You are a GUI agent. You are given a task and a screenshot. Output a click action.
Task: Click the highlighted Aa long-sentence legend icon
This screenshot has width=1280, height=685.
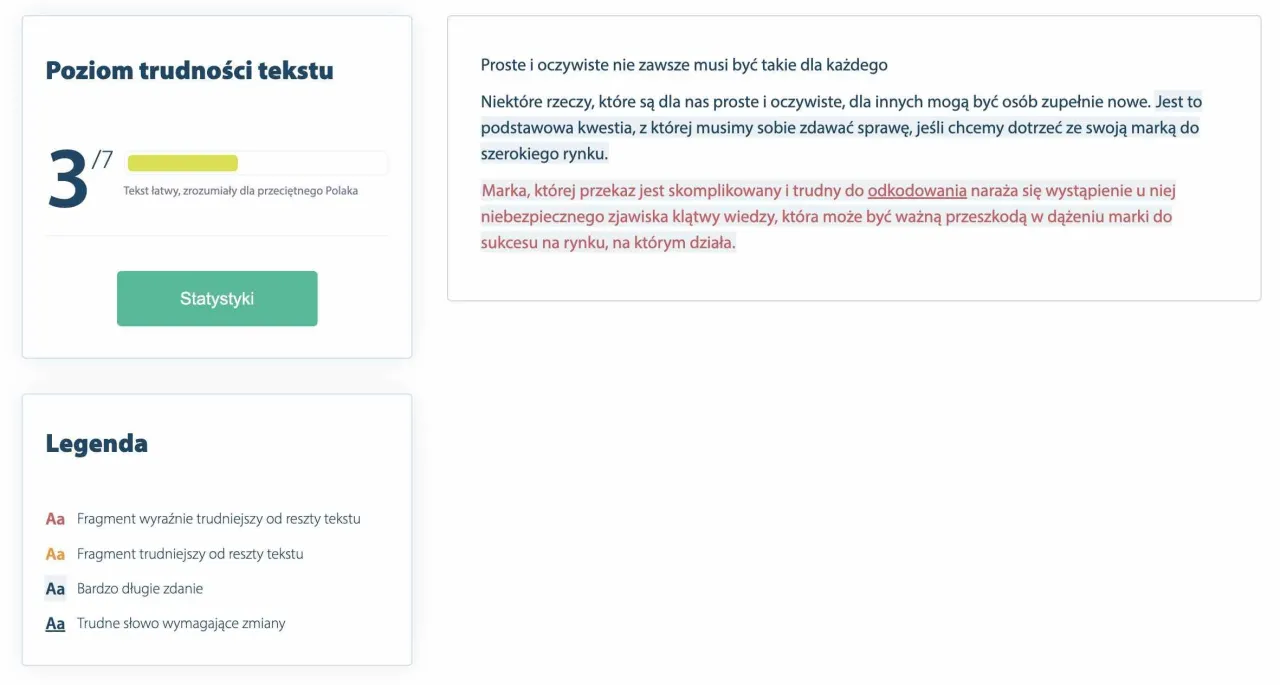point(55,589)
